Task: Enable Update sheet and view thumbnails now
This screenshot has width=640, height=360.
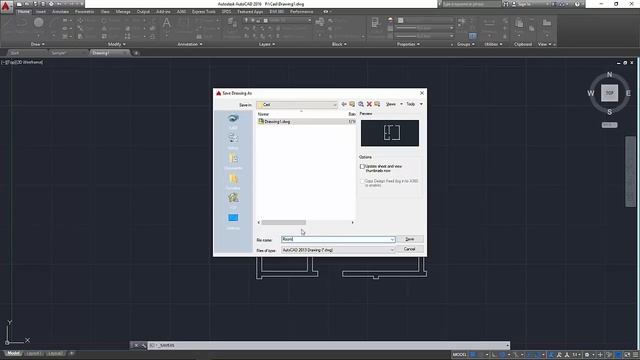Action: [362, 167]
